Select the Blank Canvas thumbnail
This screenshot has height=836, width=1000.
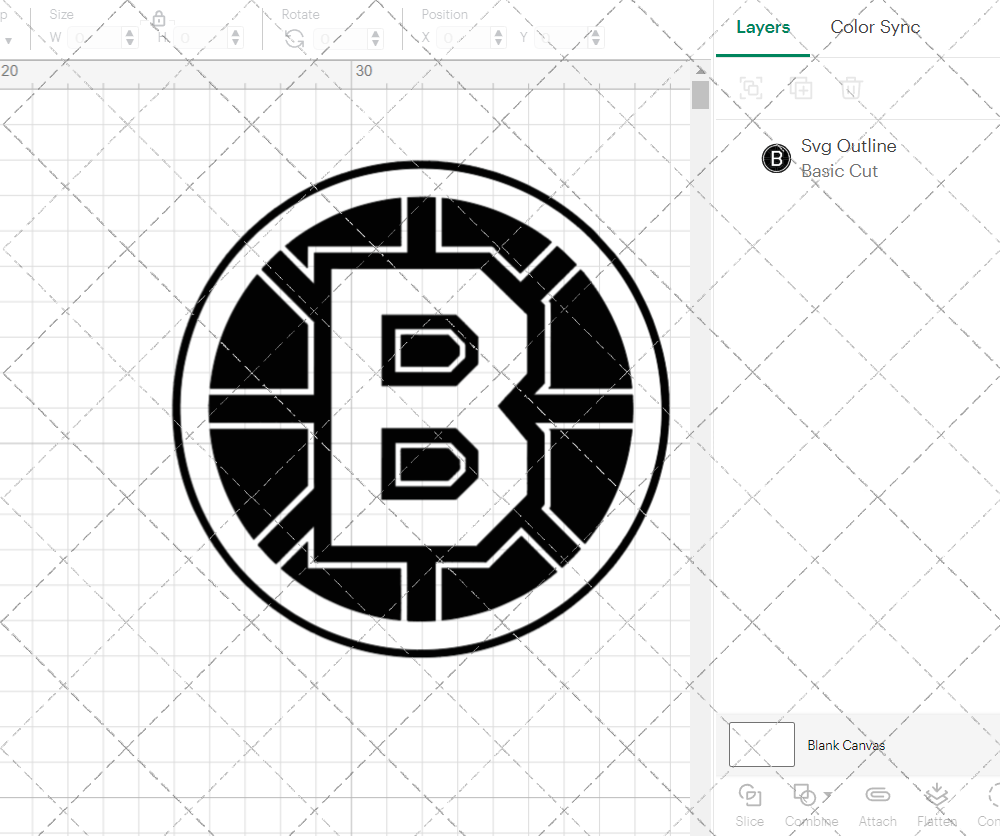(x=761, y=744)
